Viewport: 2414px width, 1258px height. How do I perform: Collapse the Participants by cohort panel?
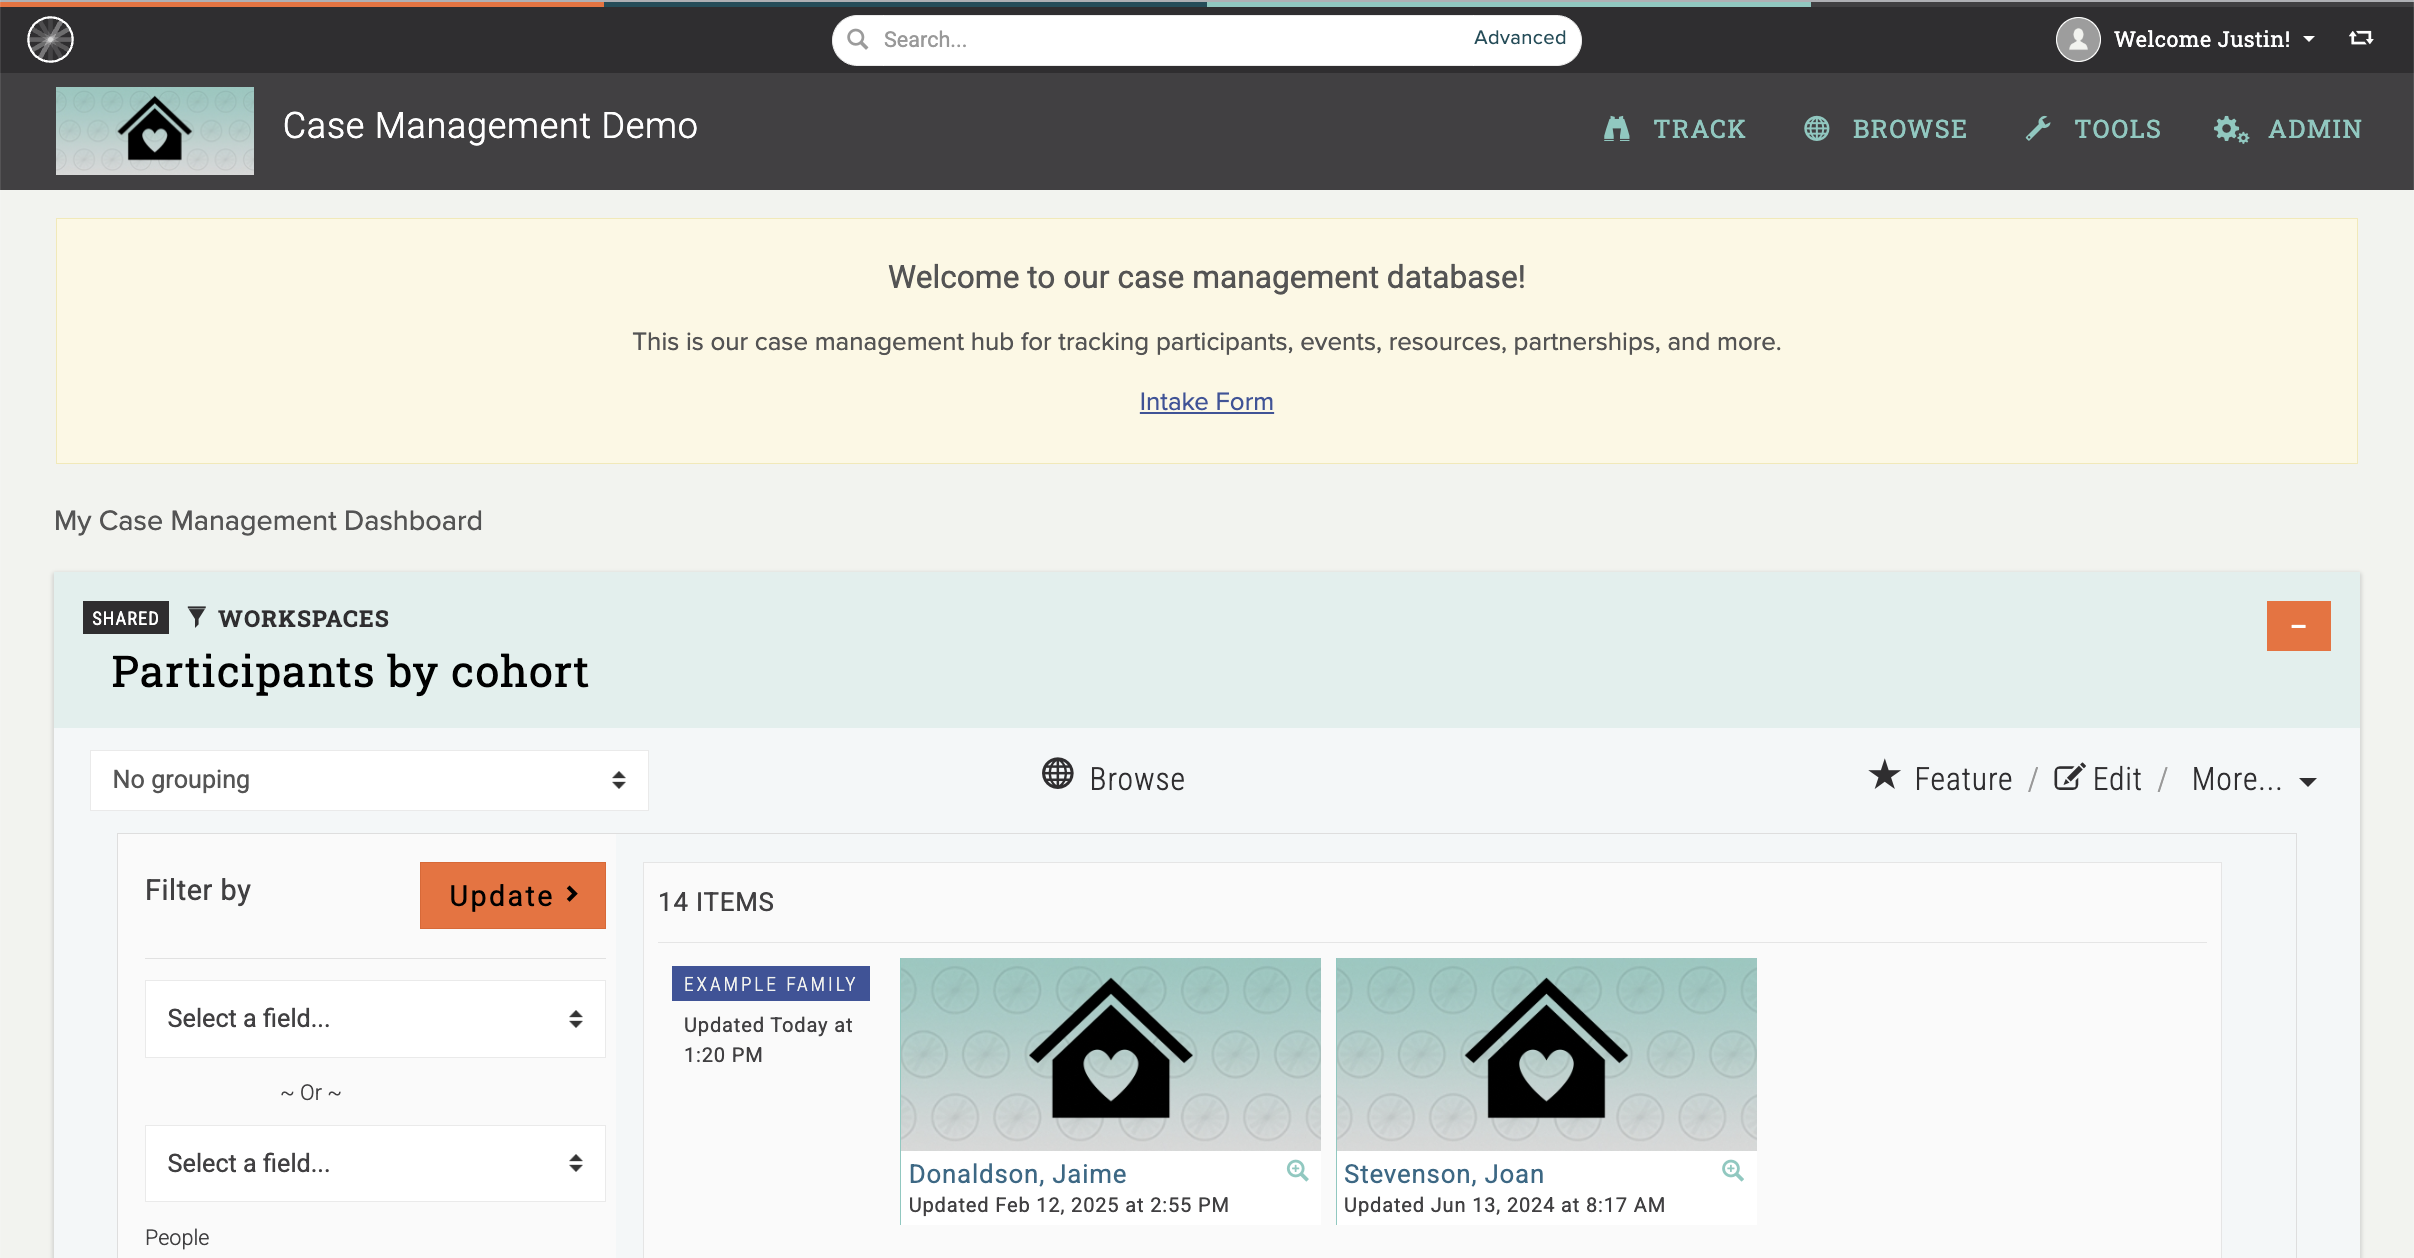(2297, 625)
